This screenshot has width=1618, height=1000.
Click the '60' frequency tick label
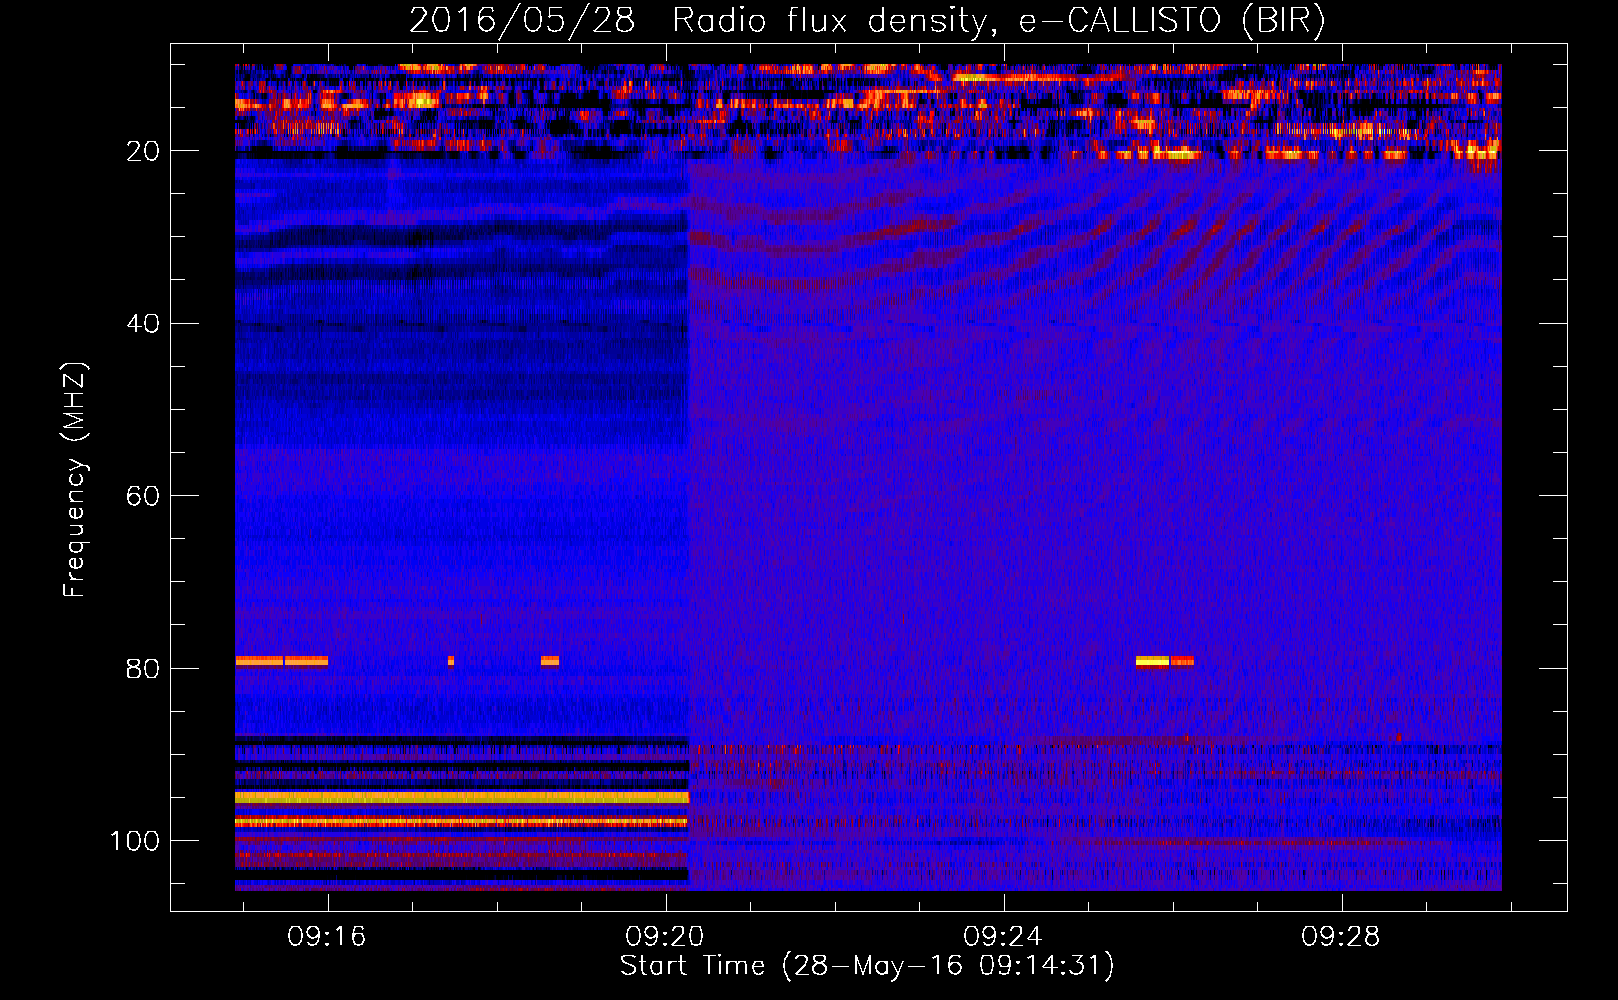click(x=143, y=496)
